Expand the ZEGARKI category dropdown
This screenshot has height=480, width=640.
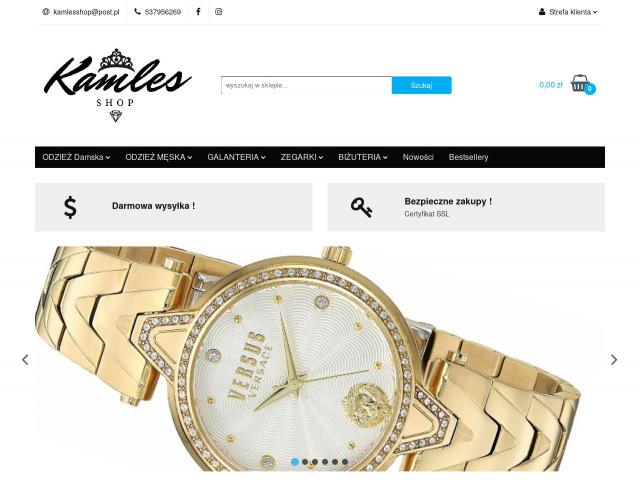click(x=302, y=157)
